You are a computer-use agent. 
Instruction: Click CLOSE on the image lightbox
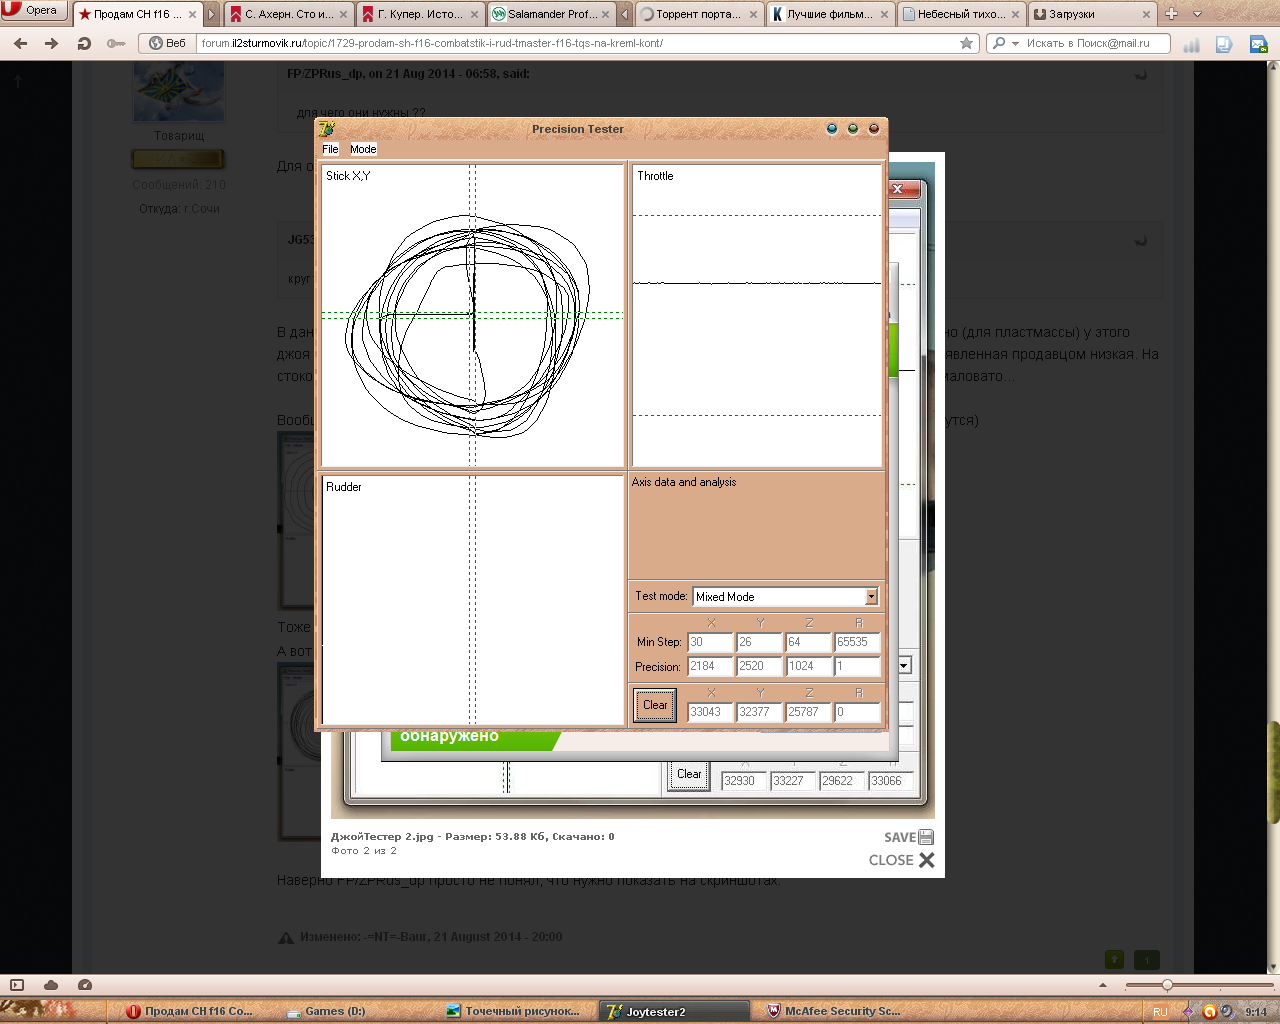[x=902, y=860]
